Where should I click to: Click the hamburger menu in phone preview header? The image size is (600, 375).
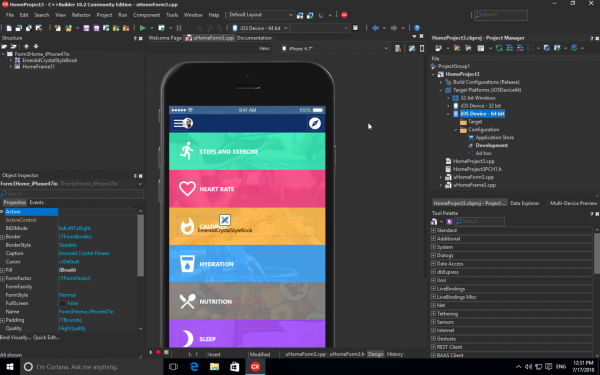tap(178, 123)
